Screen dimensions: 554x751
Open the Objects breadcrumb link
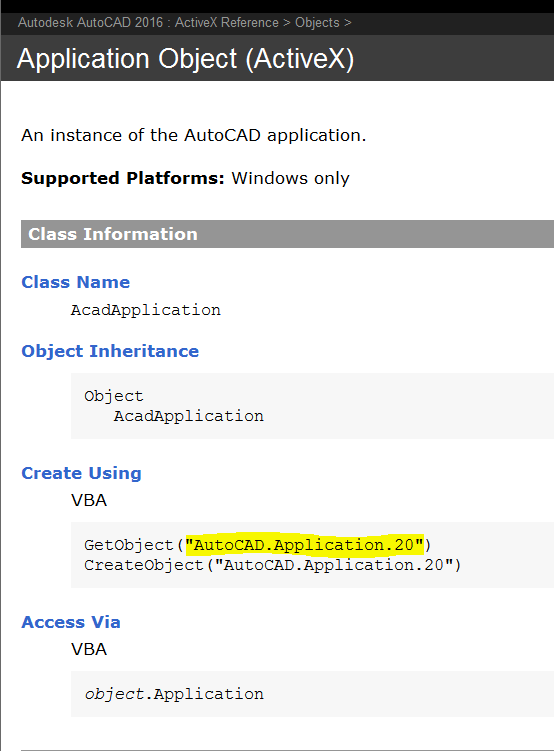(x=317, y=23)
